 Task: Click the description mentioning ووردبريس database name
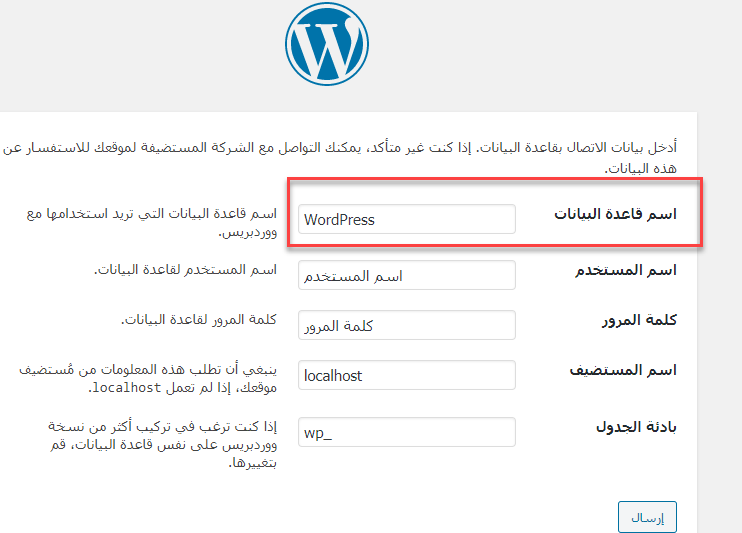pos(151,222)
